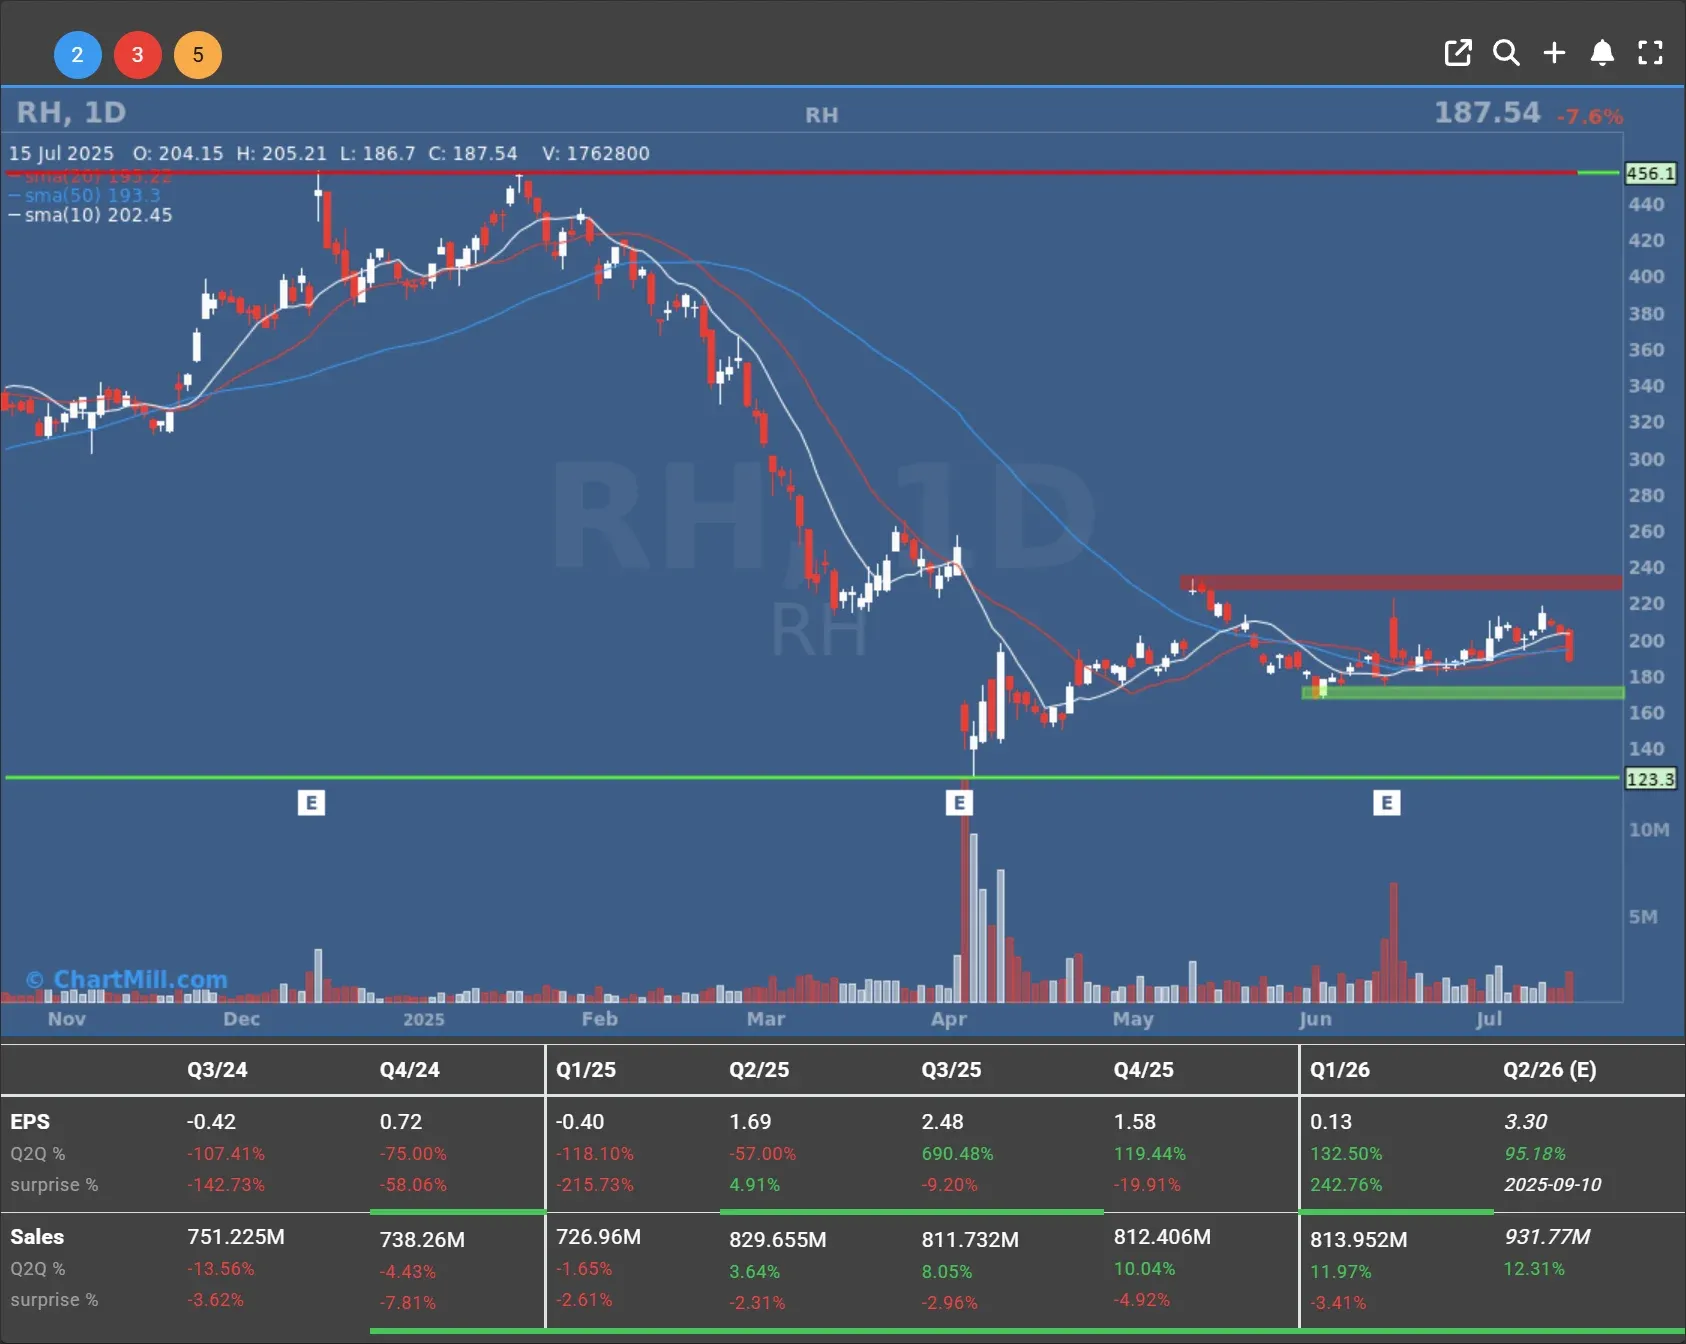This screenshot has width=1686, height=1344.
Task: Click the 456.1 resistance price label
Action: pos(1650,173)
